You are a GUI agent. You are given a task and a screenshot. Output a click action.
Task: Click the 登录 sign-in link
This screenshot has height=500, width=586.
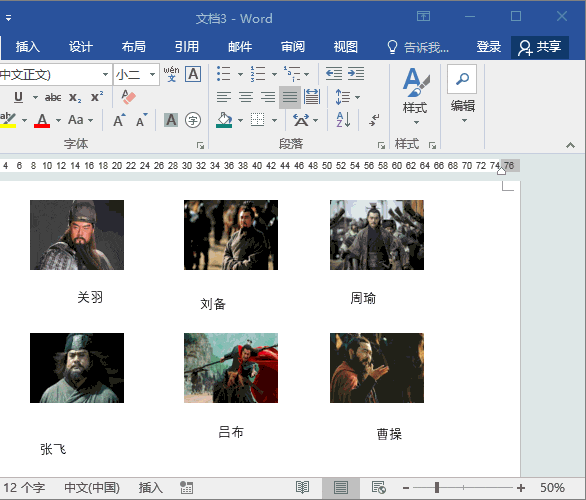click(488, 47)
